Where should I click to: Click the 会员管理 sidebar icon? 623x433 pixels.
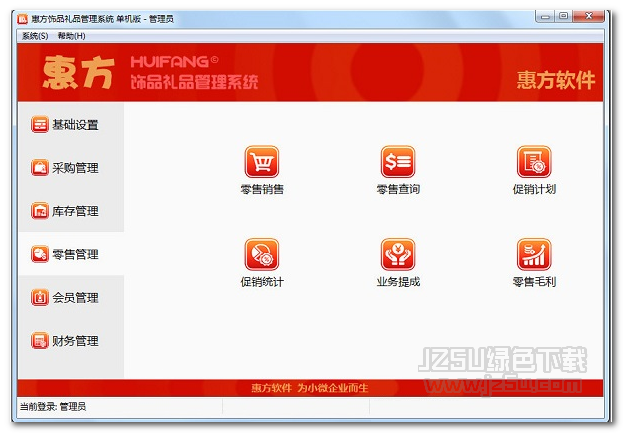click(40, 297)
